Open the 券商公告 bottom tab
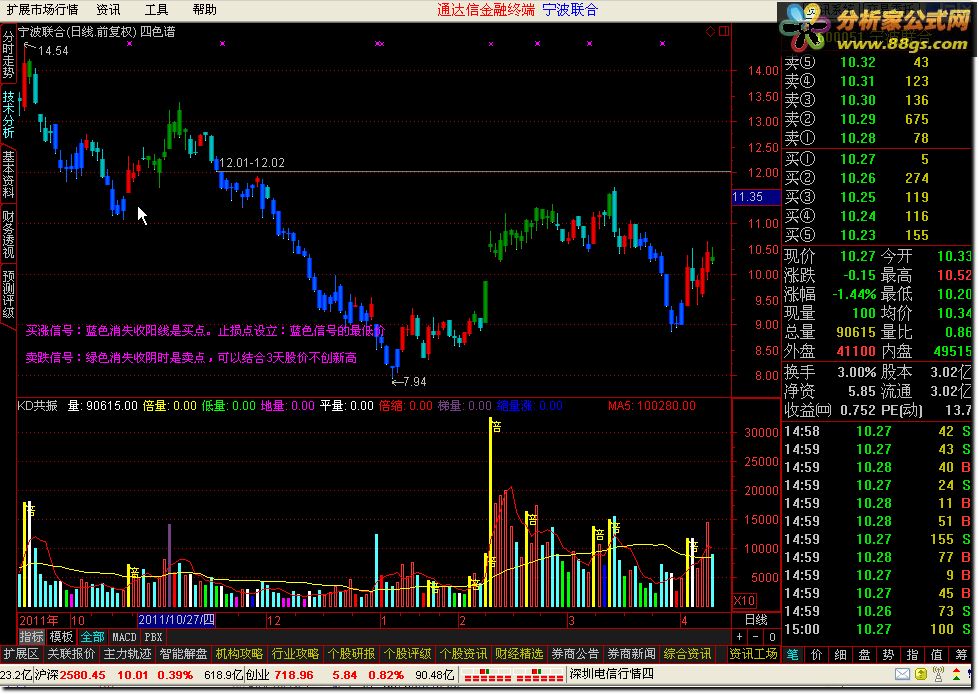 pyautogui.click(x=575, y=653)
